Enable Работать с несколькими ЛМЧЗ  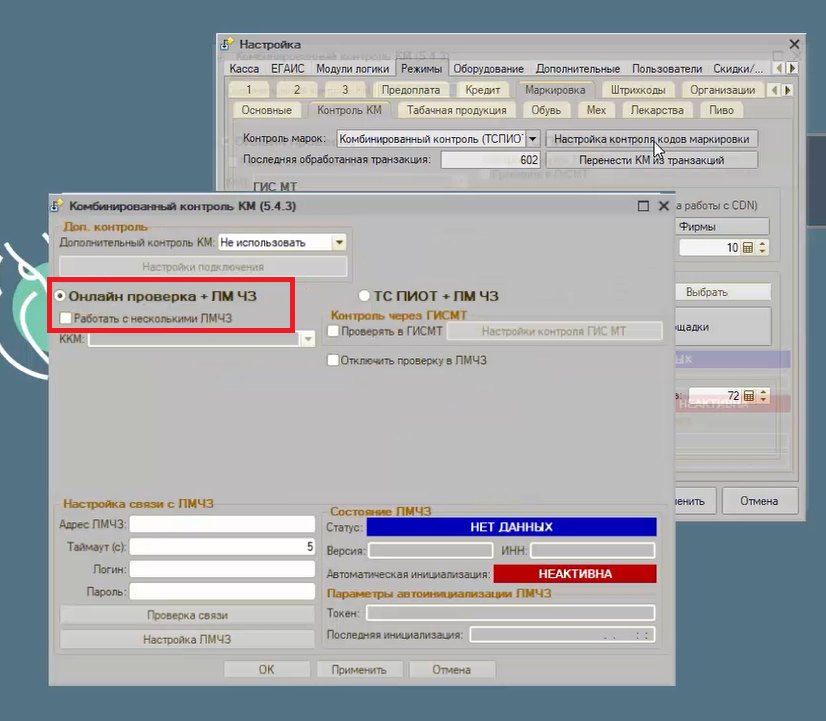pos(66,318)
